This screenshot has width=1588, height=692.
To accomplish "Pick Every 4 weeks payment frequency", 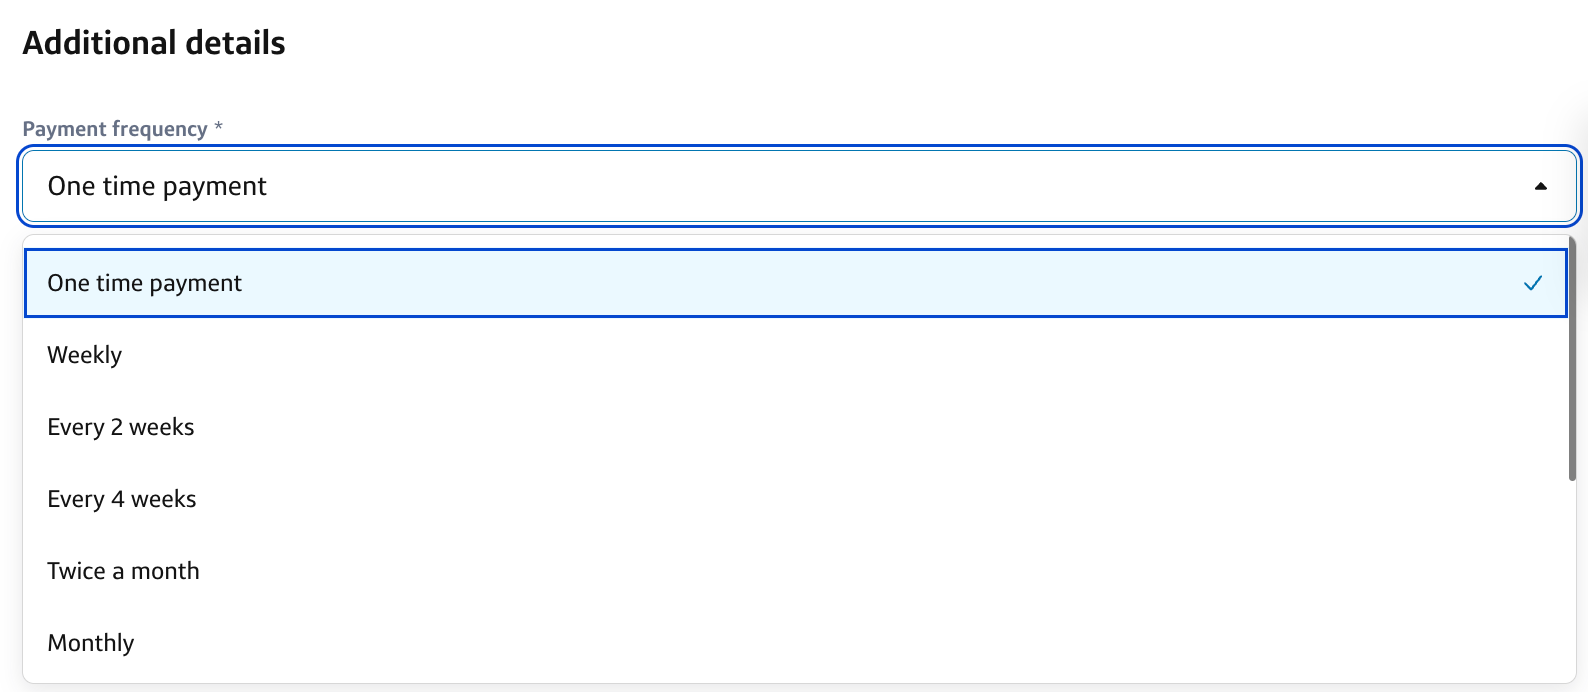I will (x=122, y=500).
